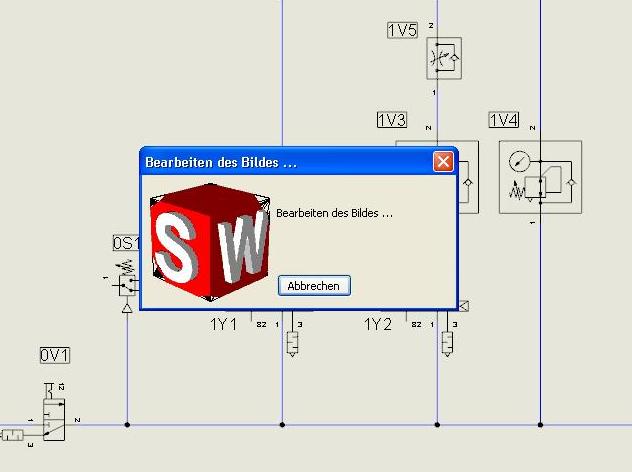Click the silencer under 1Y1 port 3

pyautogui.click(x=293, y=344)
